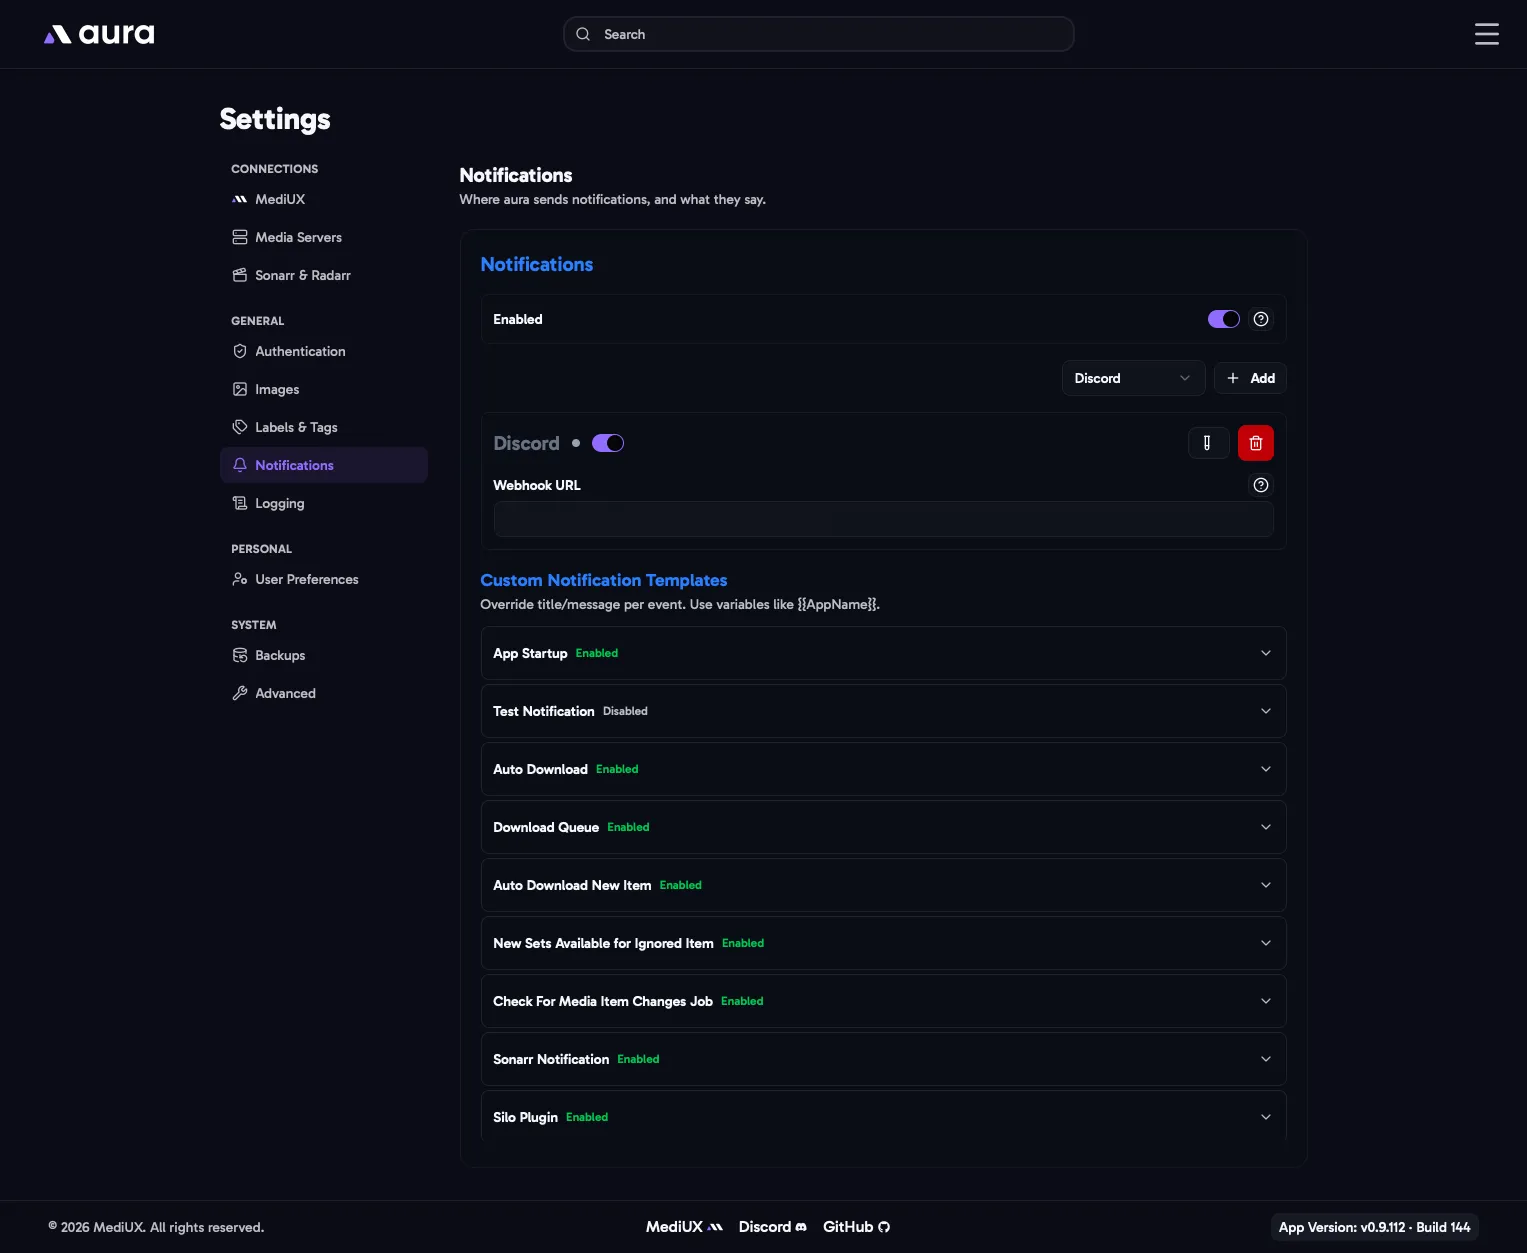Click the Images sidebar icon
Screen dimensions: 1527x1253
(240, 389)
